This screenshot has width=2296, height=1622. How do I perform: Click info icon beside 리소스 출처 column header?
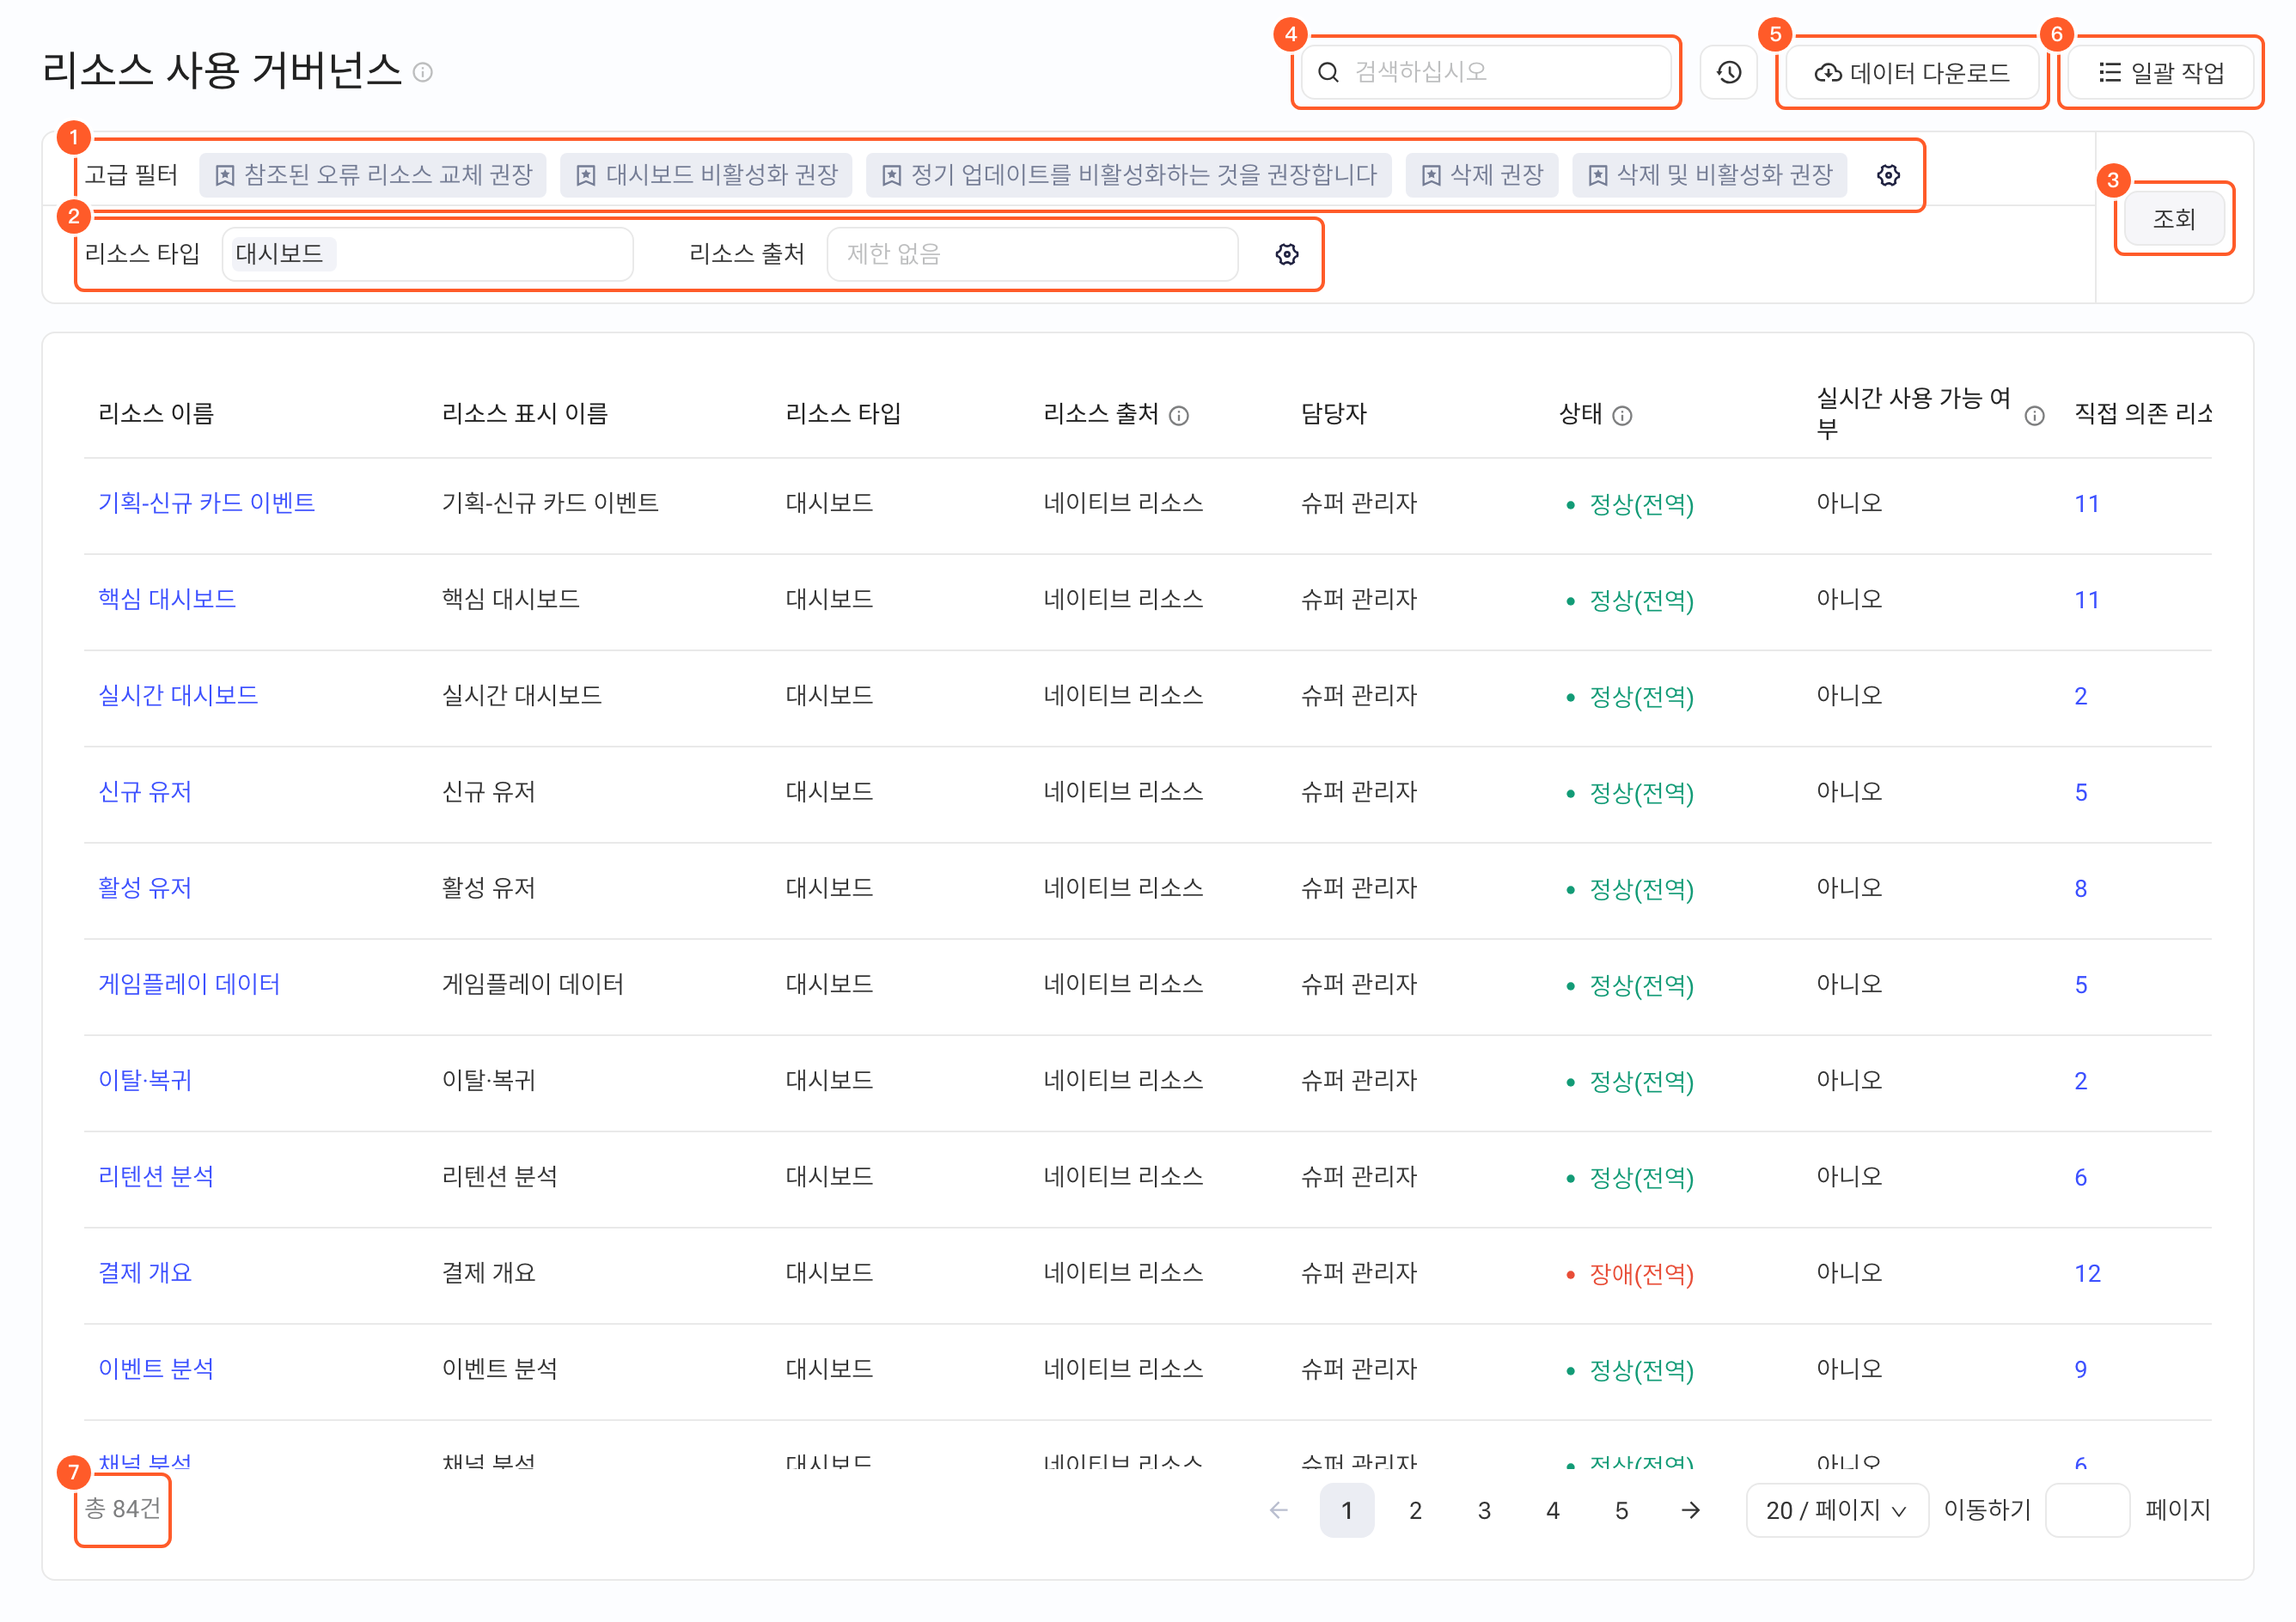coord(1179,415)
